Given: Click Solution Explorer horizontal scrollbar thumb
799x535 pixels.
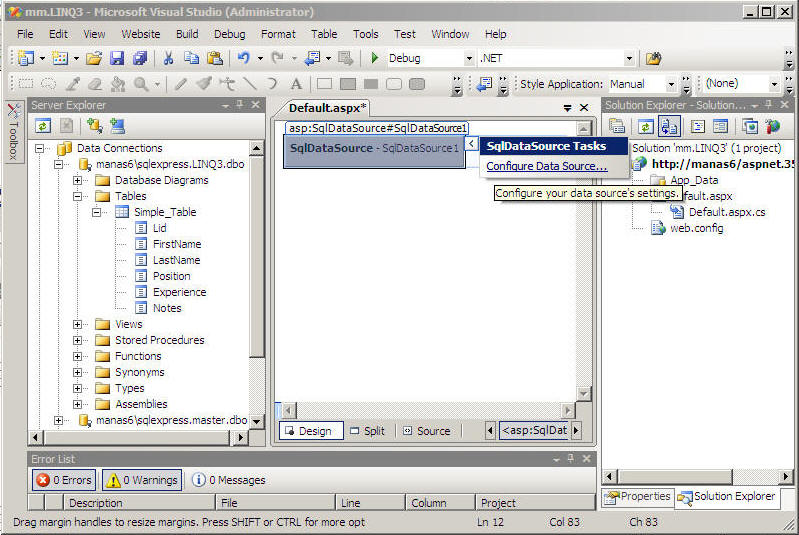Looking at the screenshot, I should click(x=675, y=477).
